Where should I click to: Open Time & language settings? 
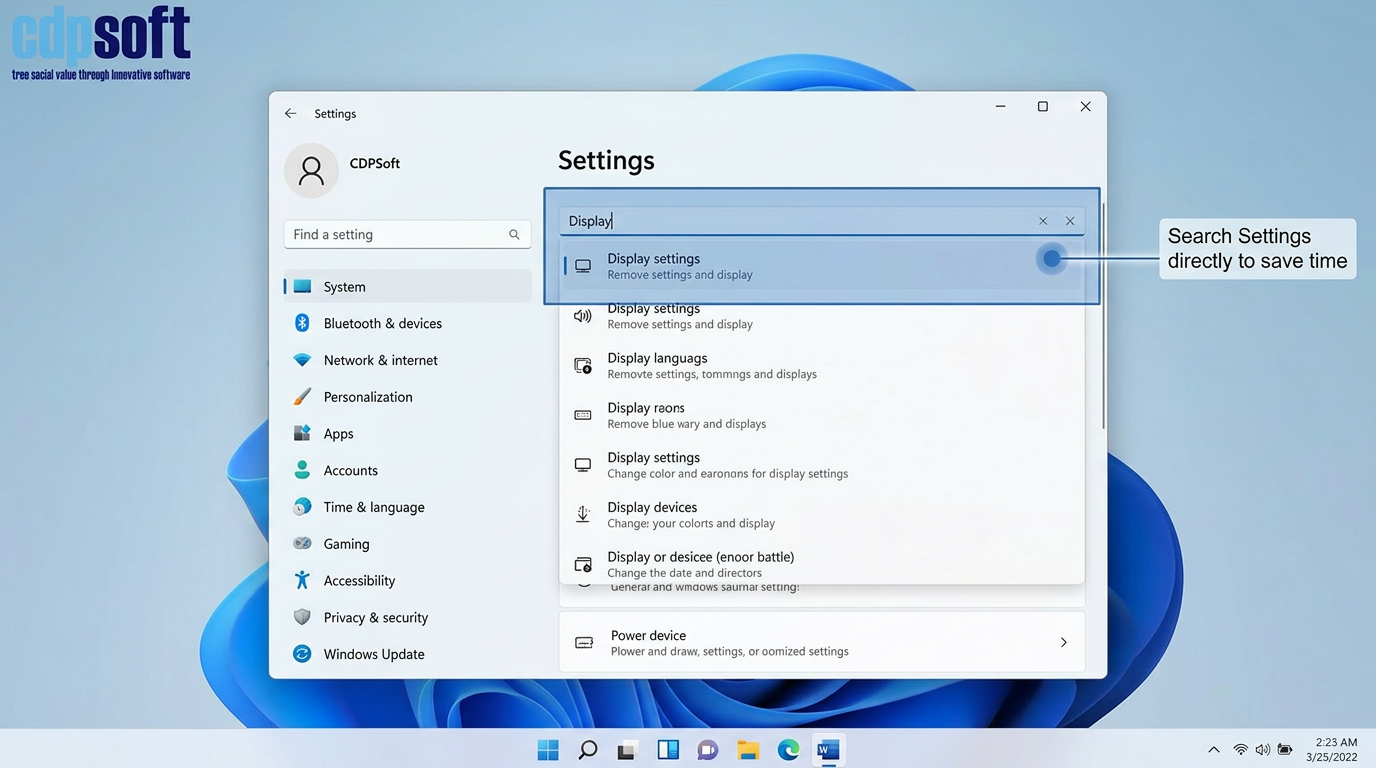click(373, 507)
